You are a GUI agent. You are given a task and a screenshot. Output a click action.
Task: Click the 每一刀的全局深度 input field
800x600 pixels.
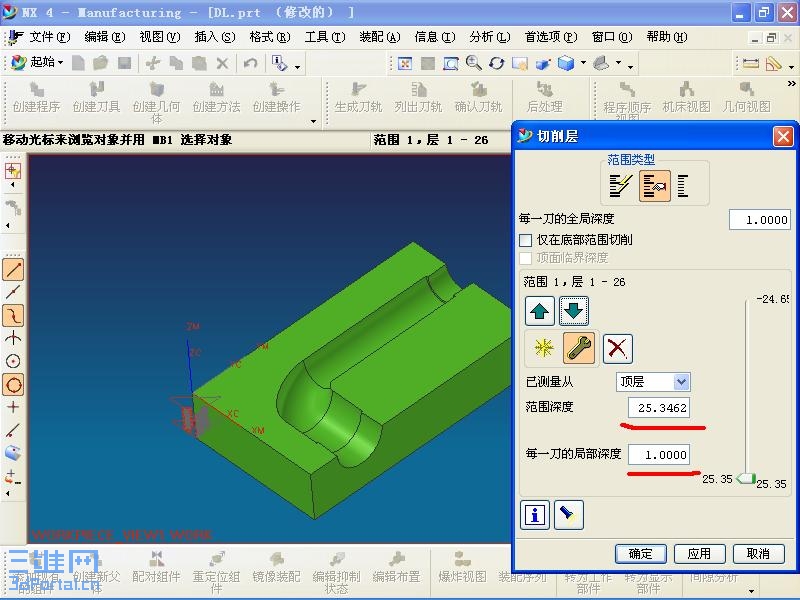point(760,220)
